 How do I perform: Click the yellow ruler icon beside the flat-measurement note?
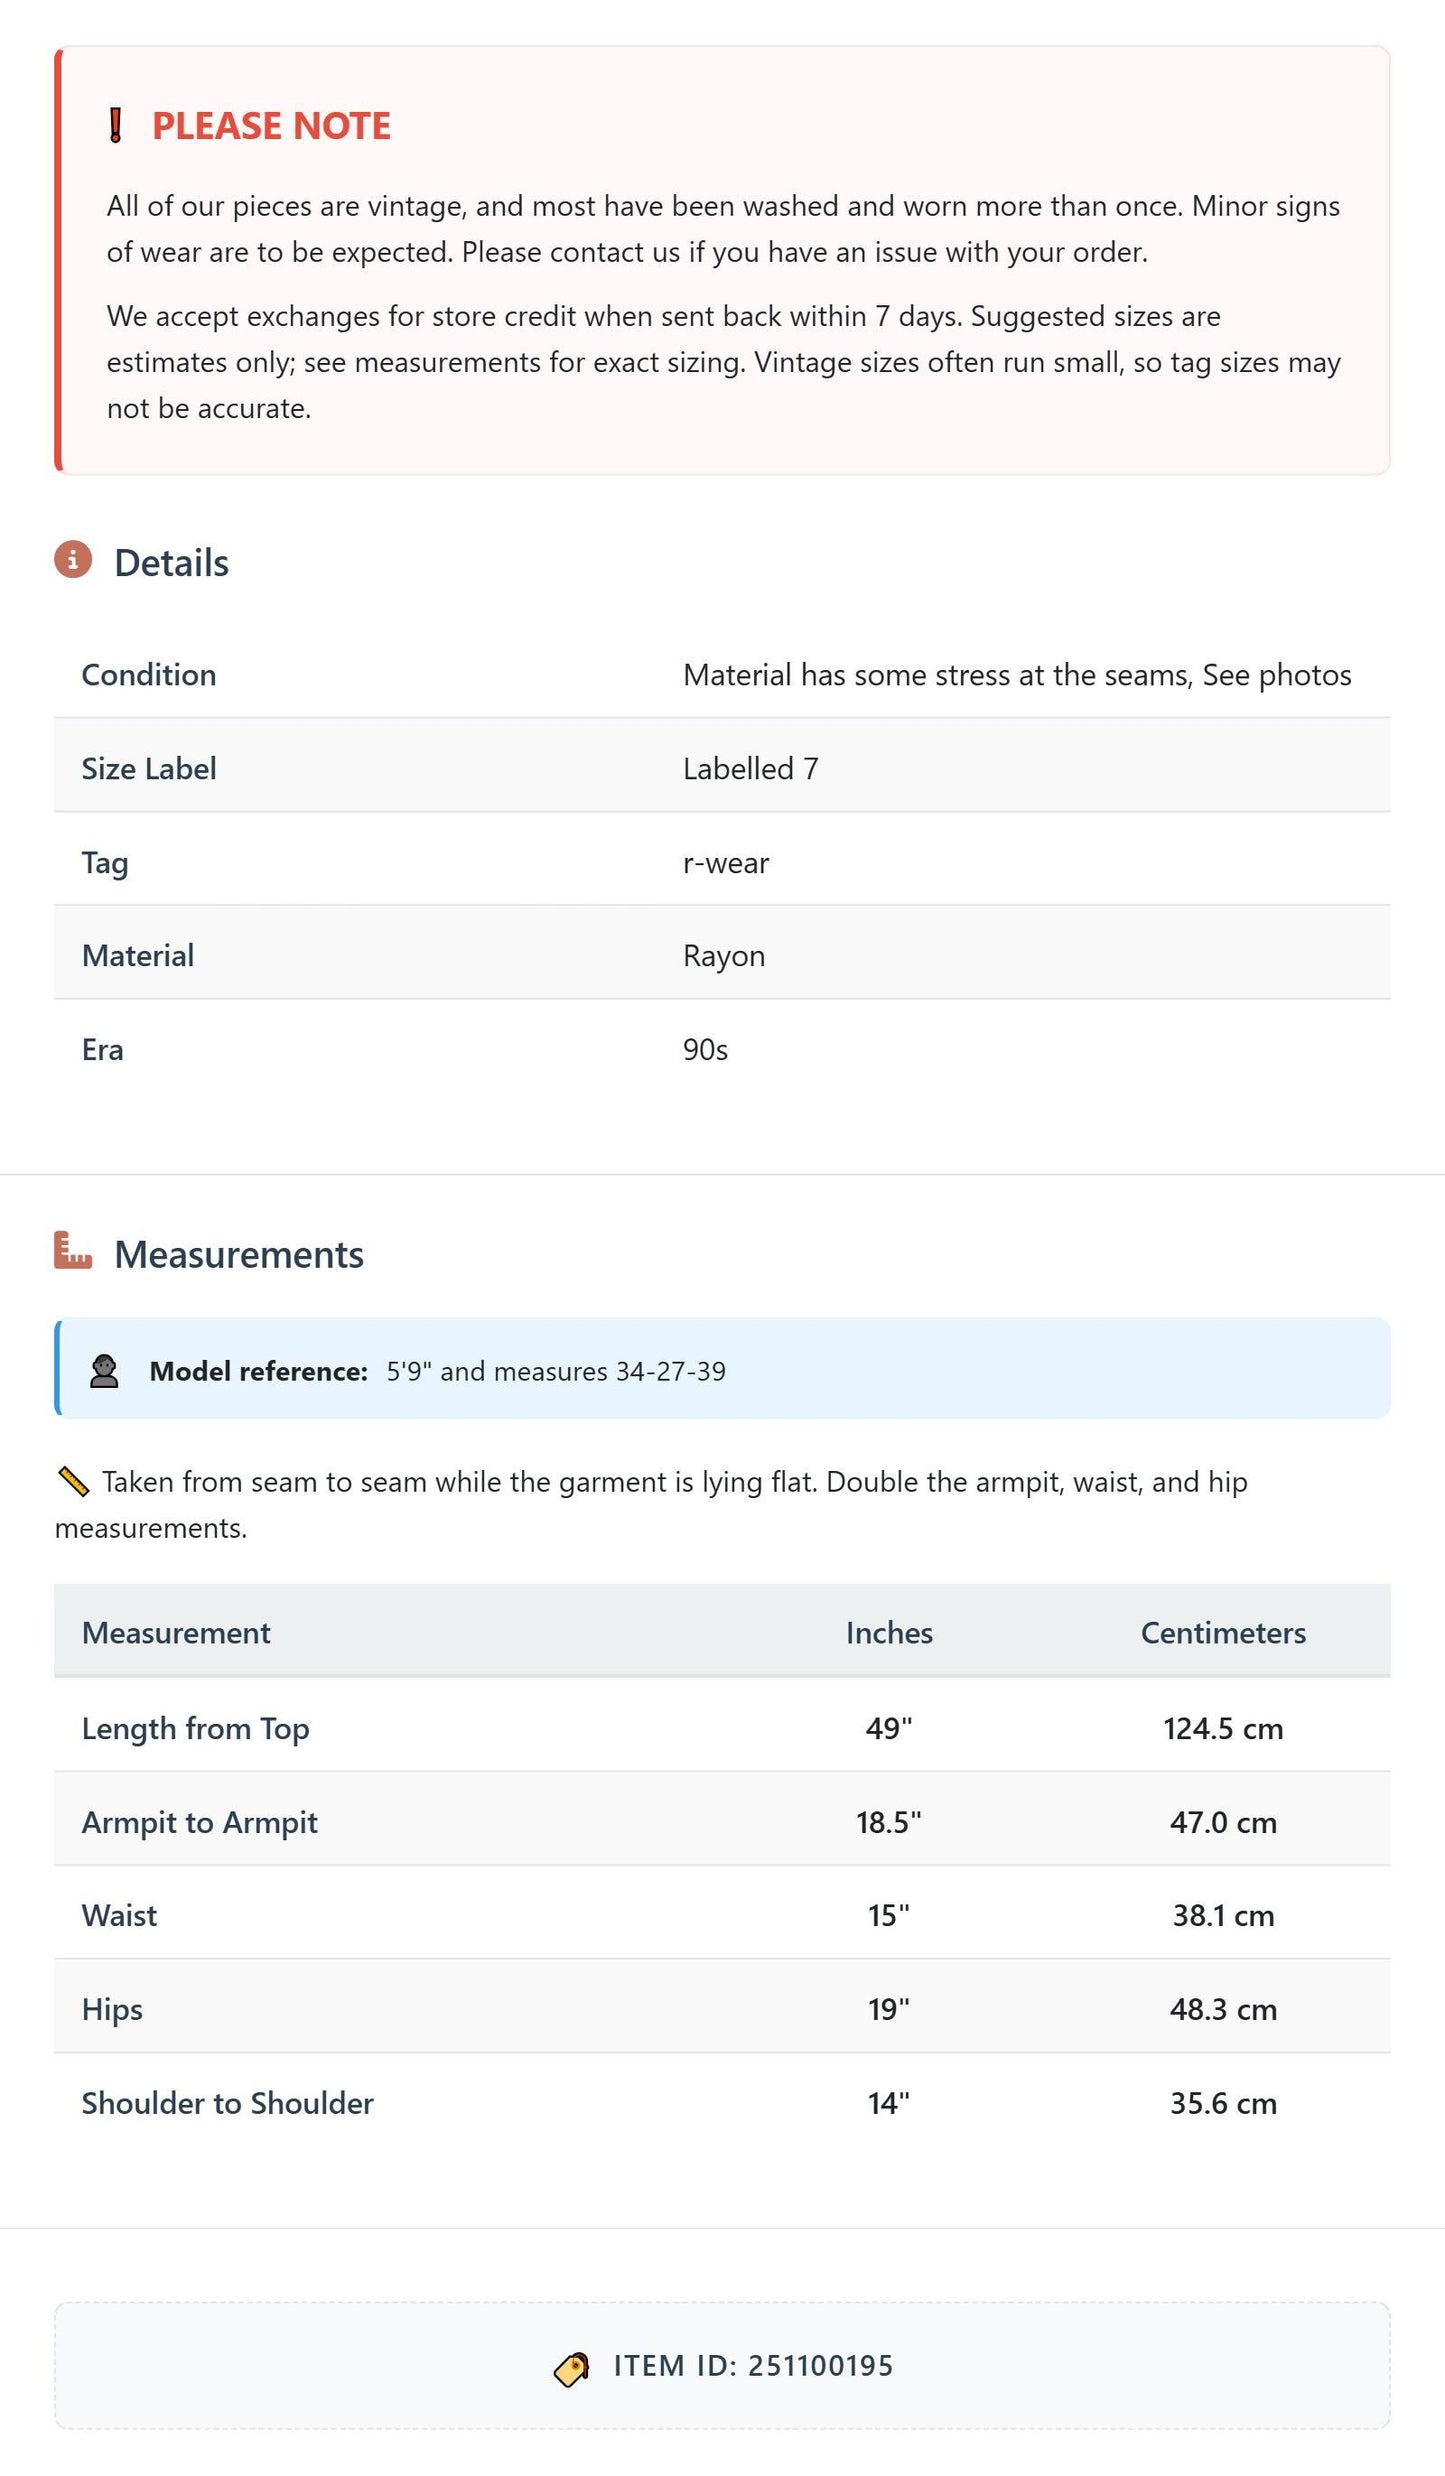click(x=74, y=1482)
